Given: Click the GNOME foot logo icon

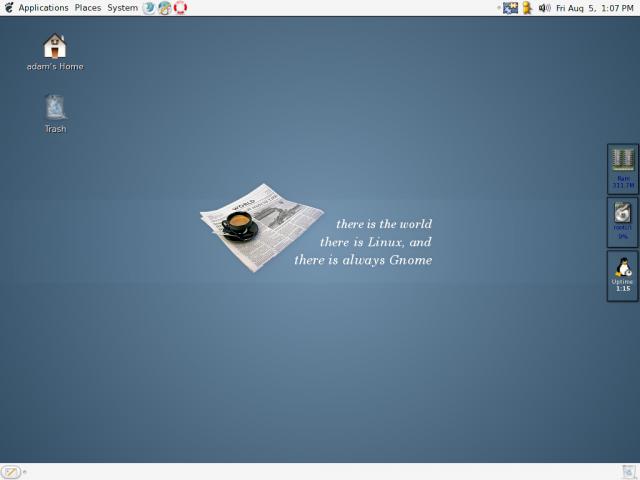Looking at the screenshot, I should click(x=9, y=7).
